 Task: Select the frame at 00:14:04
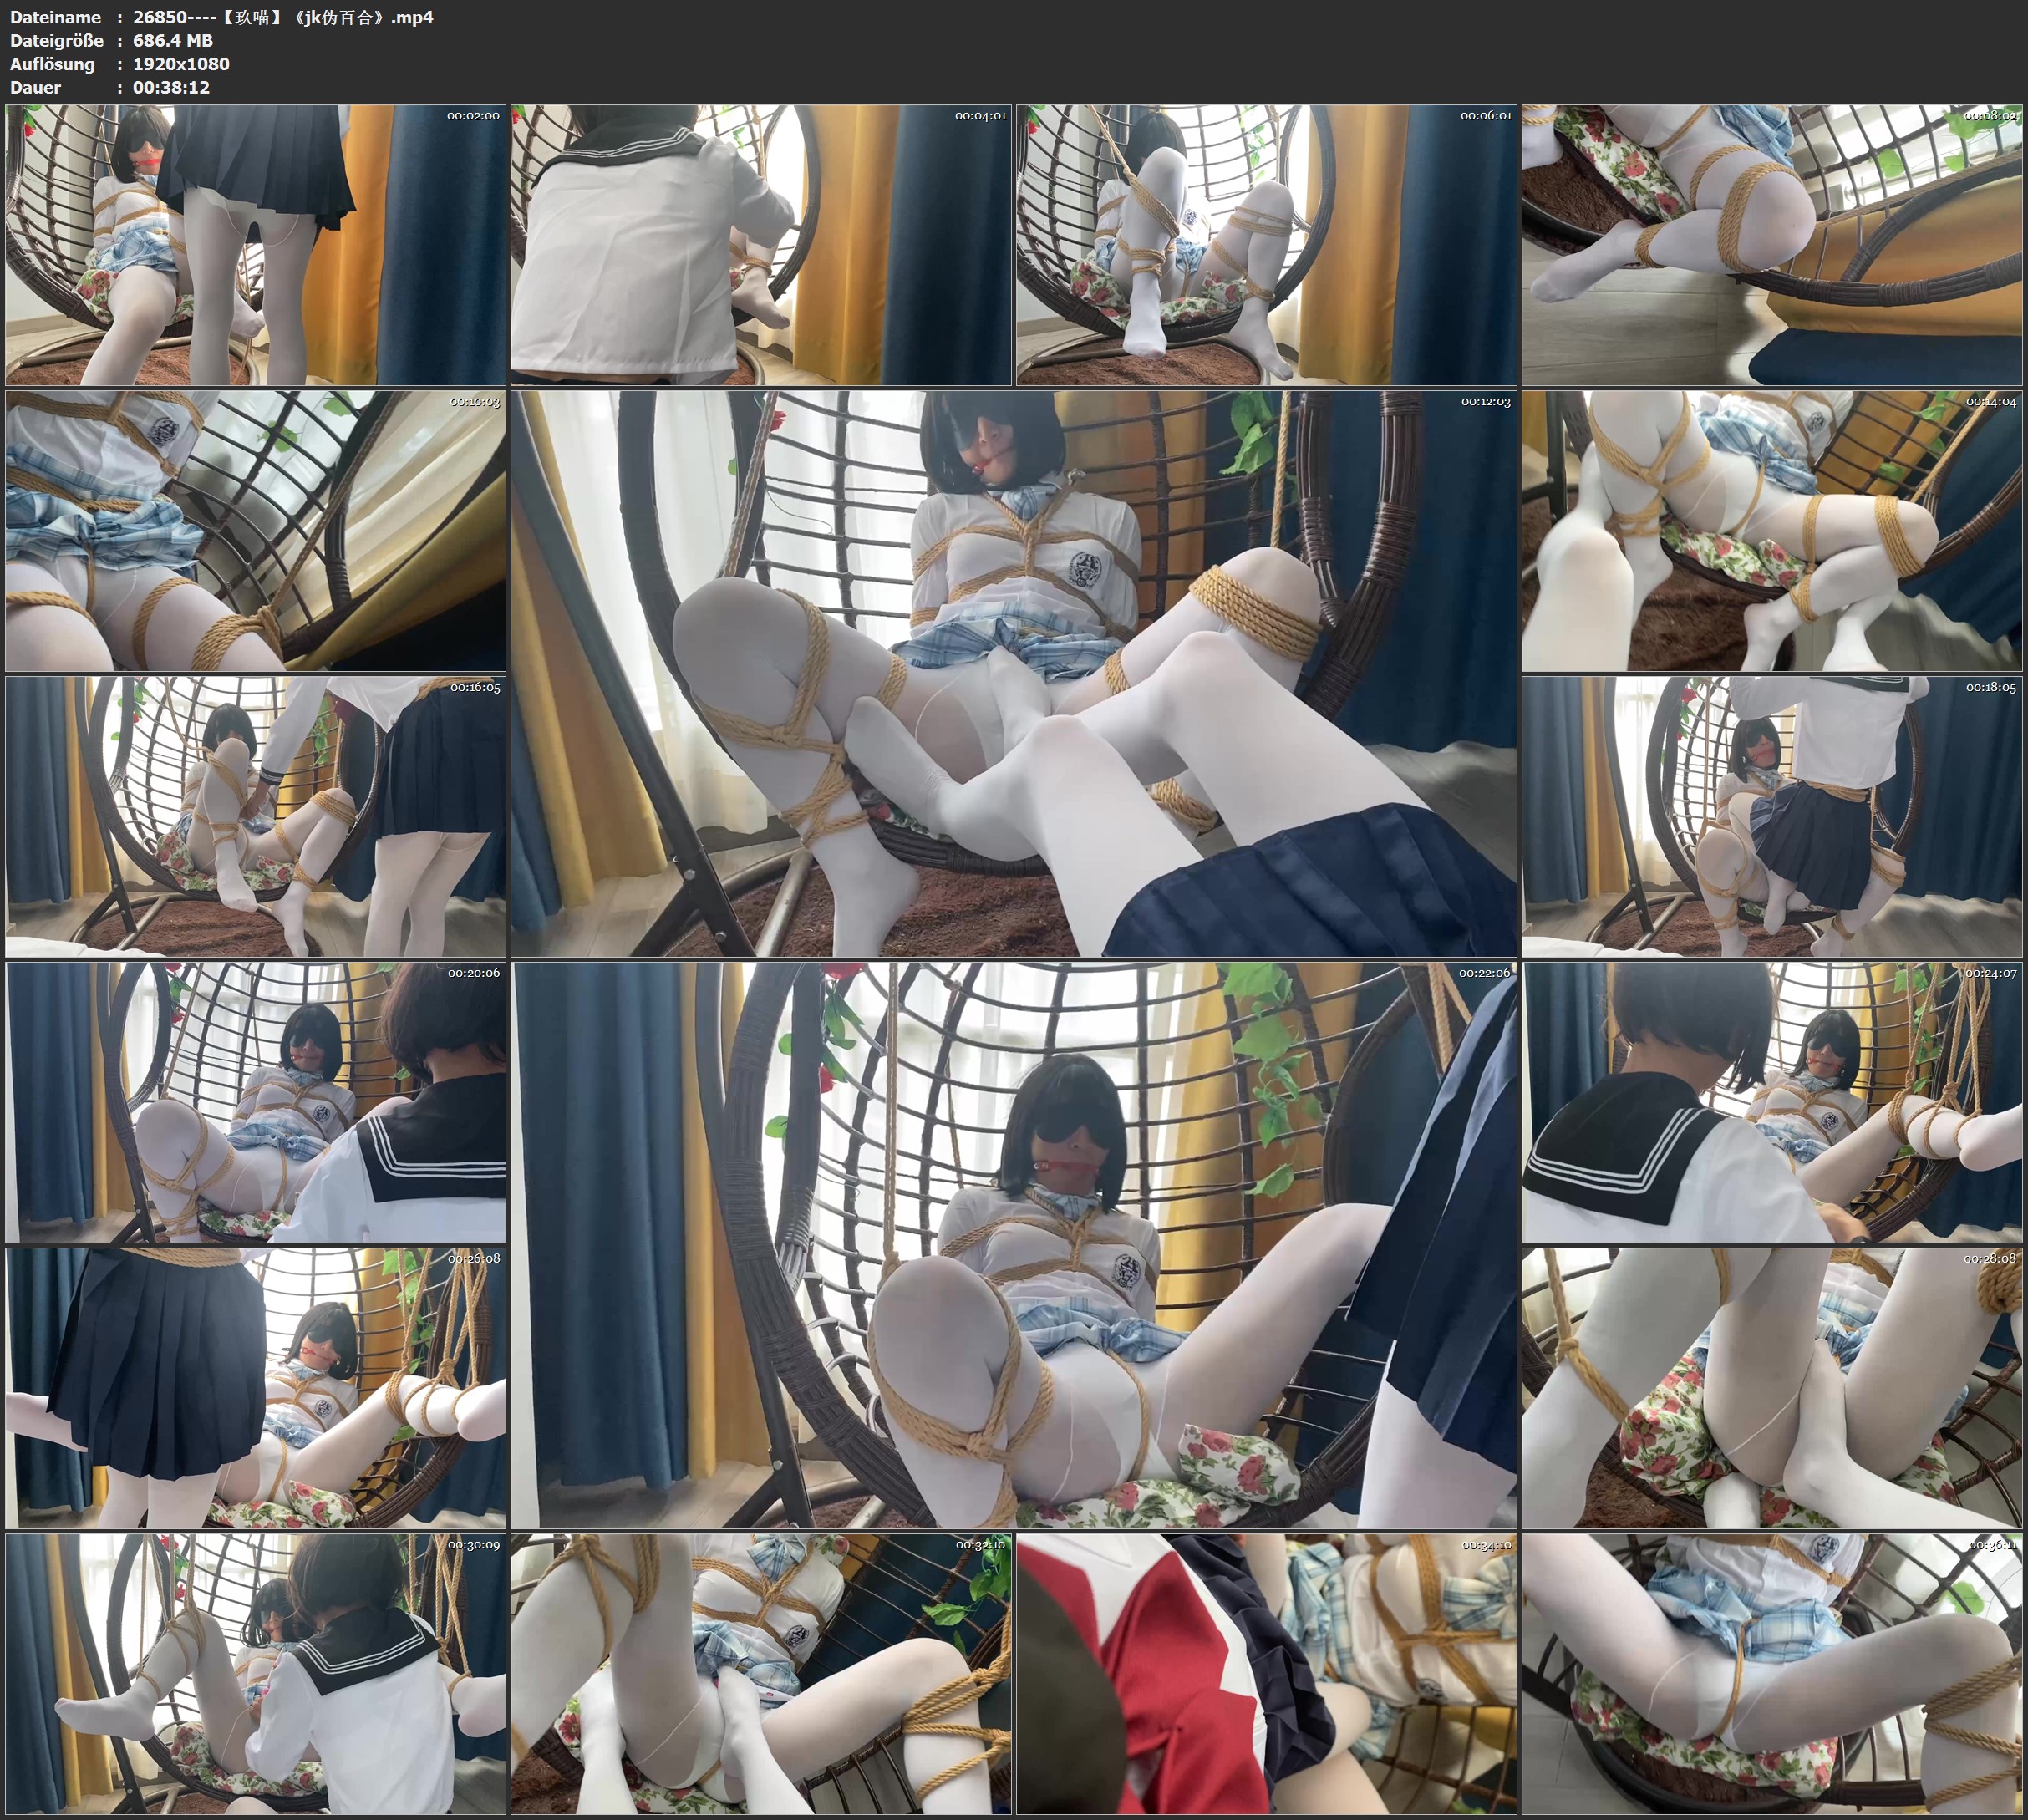click(x=1773, y=531)
